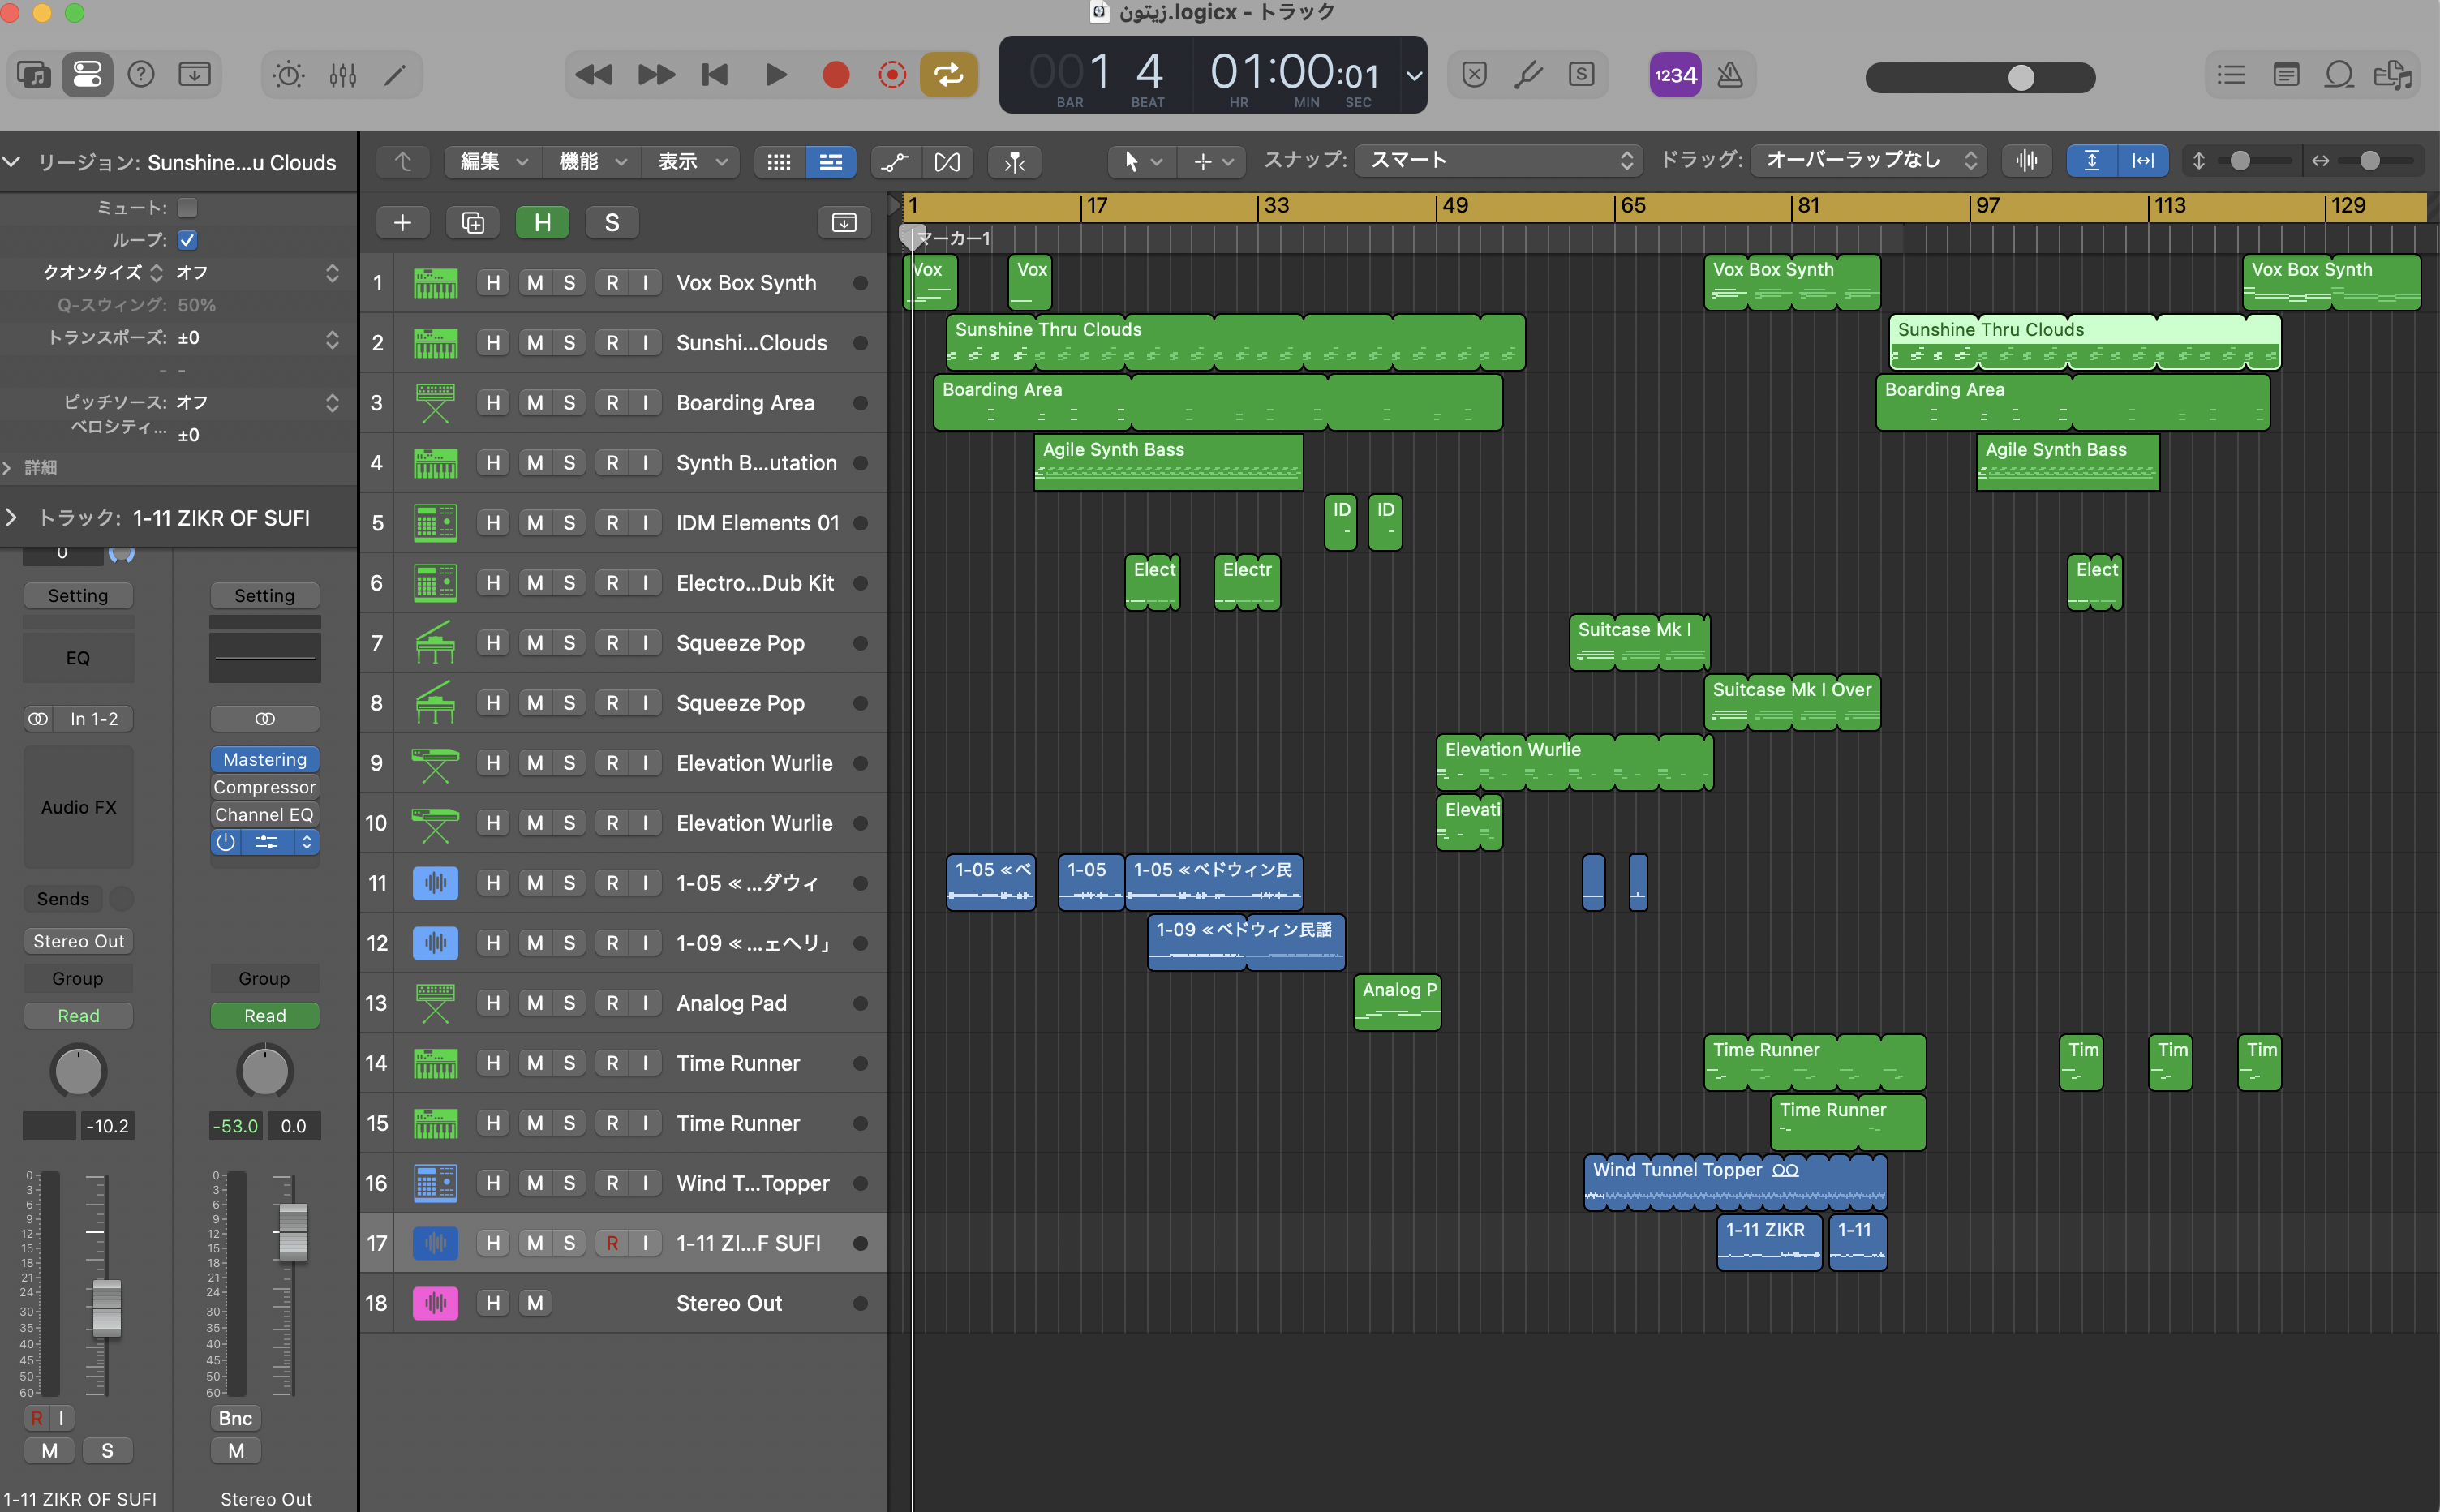The image size is (2440, 1512).
Task: Click the master volume slider knob
Action: coord(2020,78)
